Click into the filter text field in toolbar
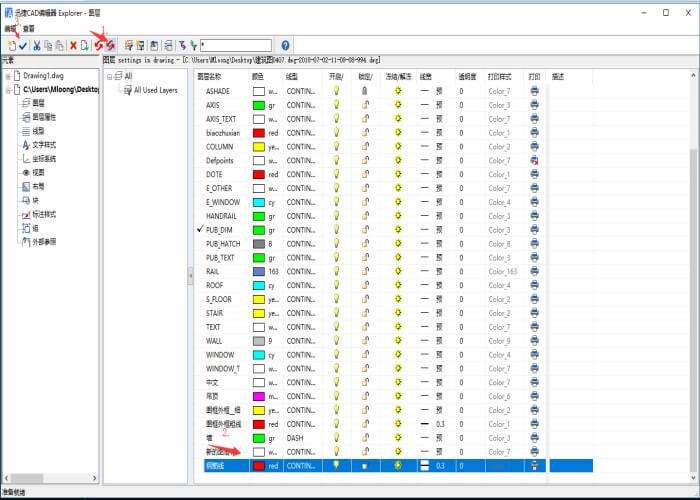This screenshot has height=500, width=700. click(236, 45)
